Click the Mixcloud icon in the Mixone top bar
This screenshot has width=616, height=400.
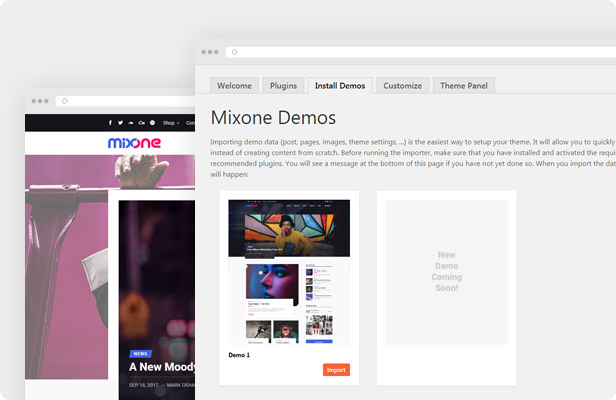[x=141, y=123]
